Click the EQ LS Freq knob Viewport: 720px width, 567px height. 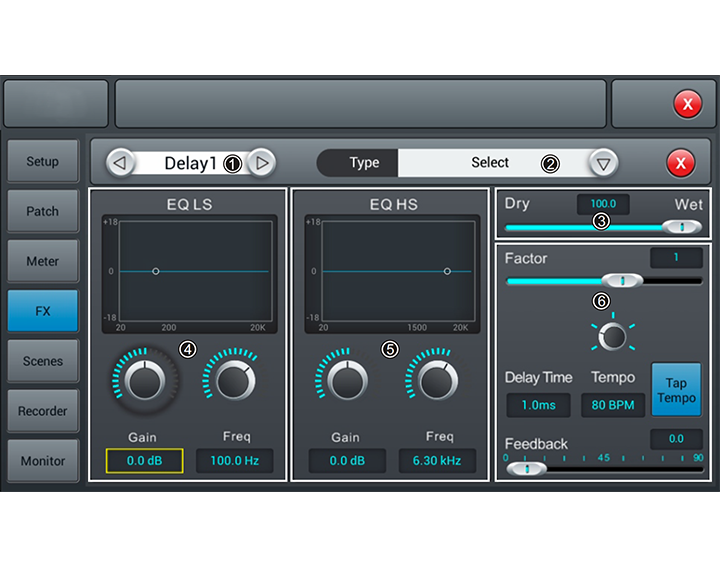(237, 380)
